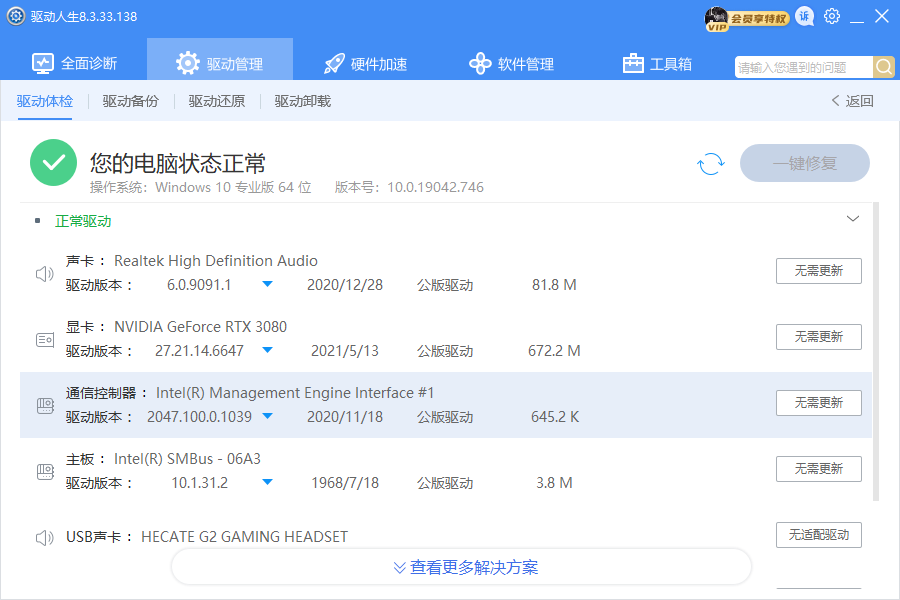The width and height of the screenshot is (900, 600).
Task: Open version dropdown for NVIDIA 27.21.14.6647
Action: point(267,350)
